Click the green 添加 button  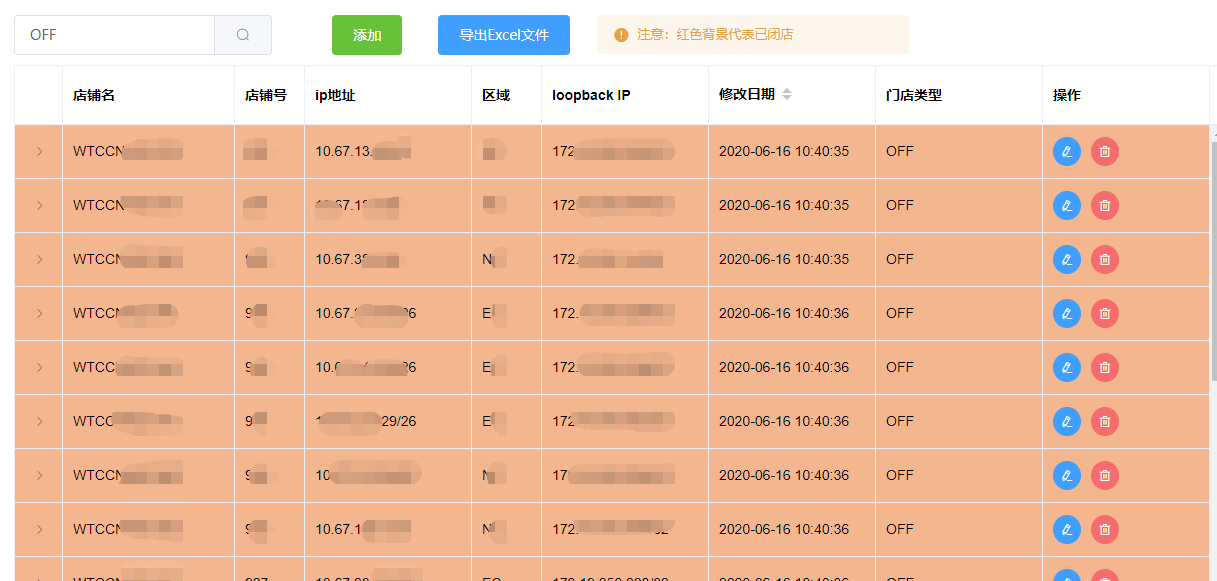pyautogui.click(x=366, y=34)
